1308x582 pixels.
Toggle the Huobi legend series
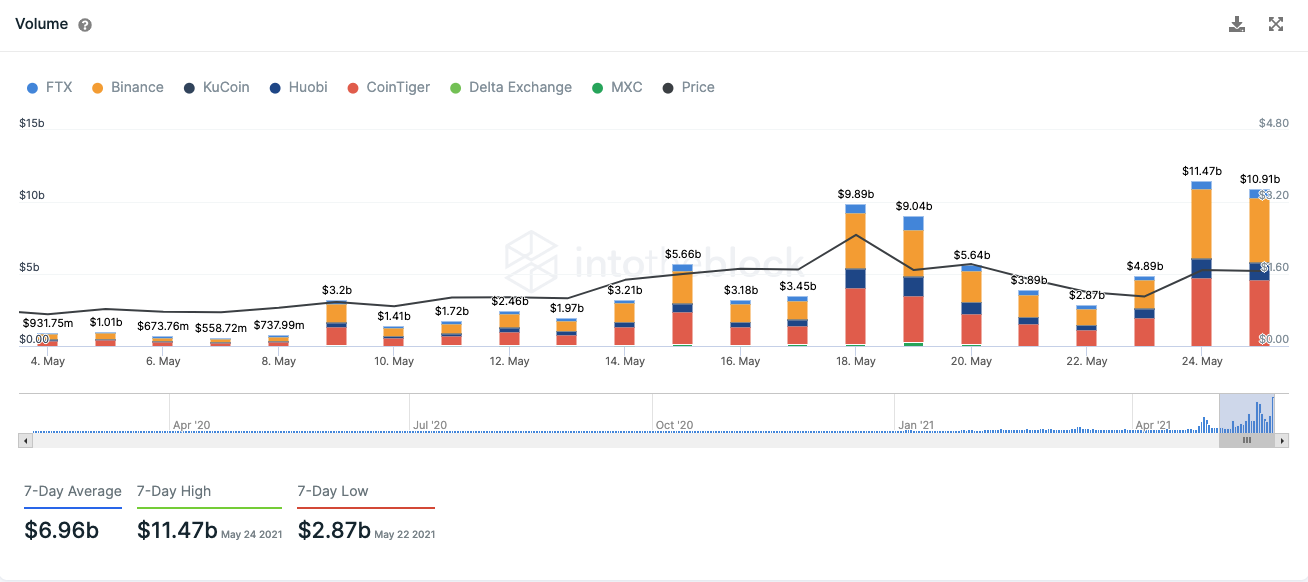pos(299,87)
